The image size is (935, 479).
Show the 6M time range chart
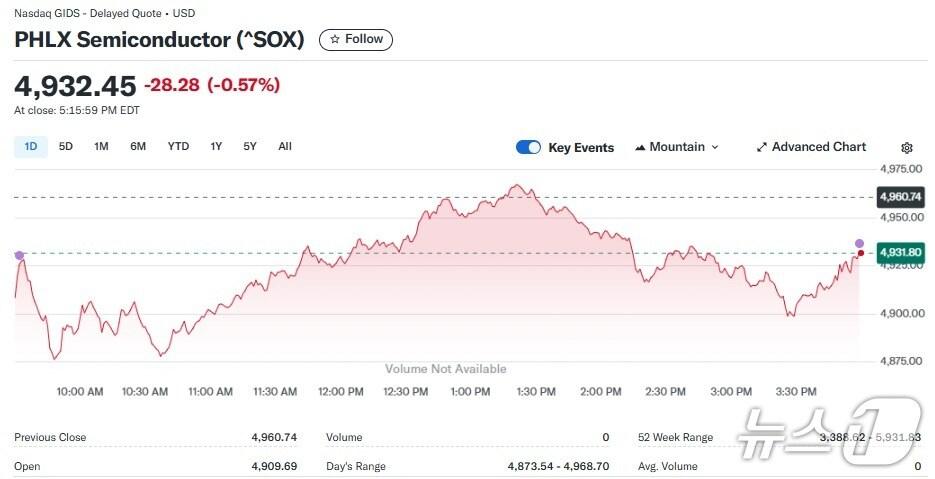click(x=138, y=146)
